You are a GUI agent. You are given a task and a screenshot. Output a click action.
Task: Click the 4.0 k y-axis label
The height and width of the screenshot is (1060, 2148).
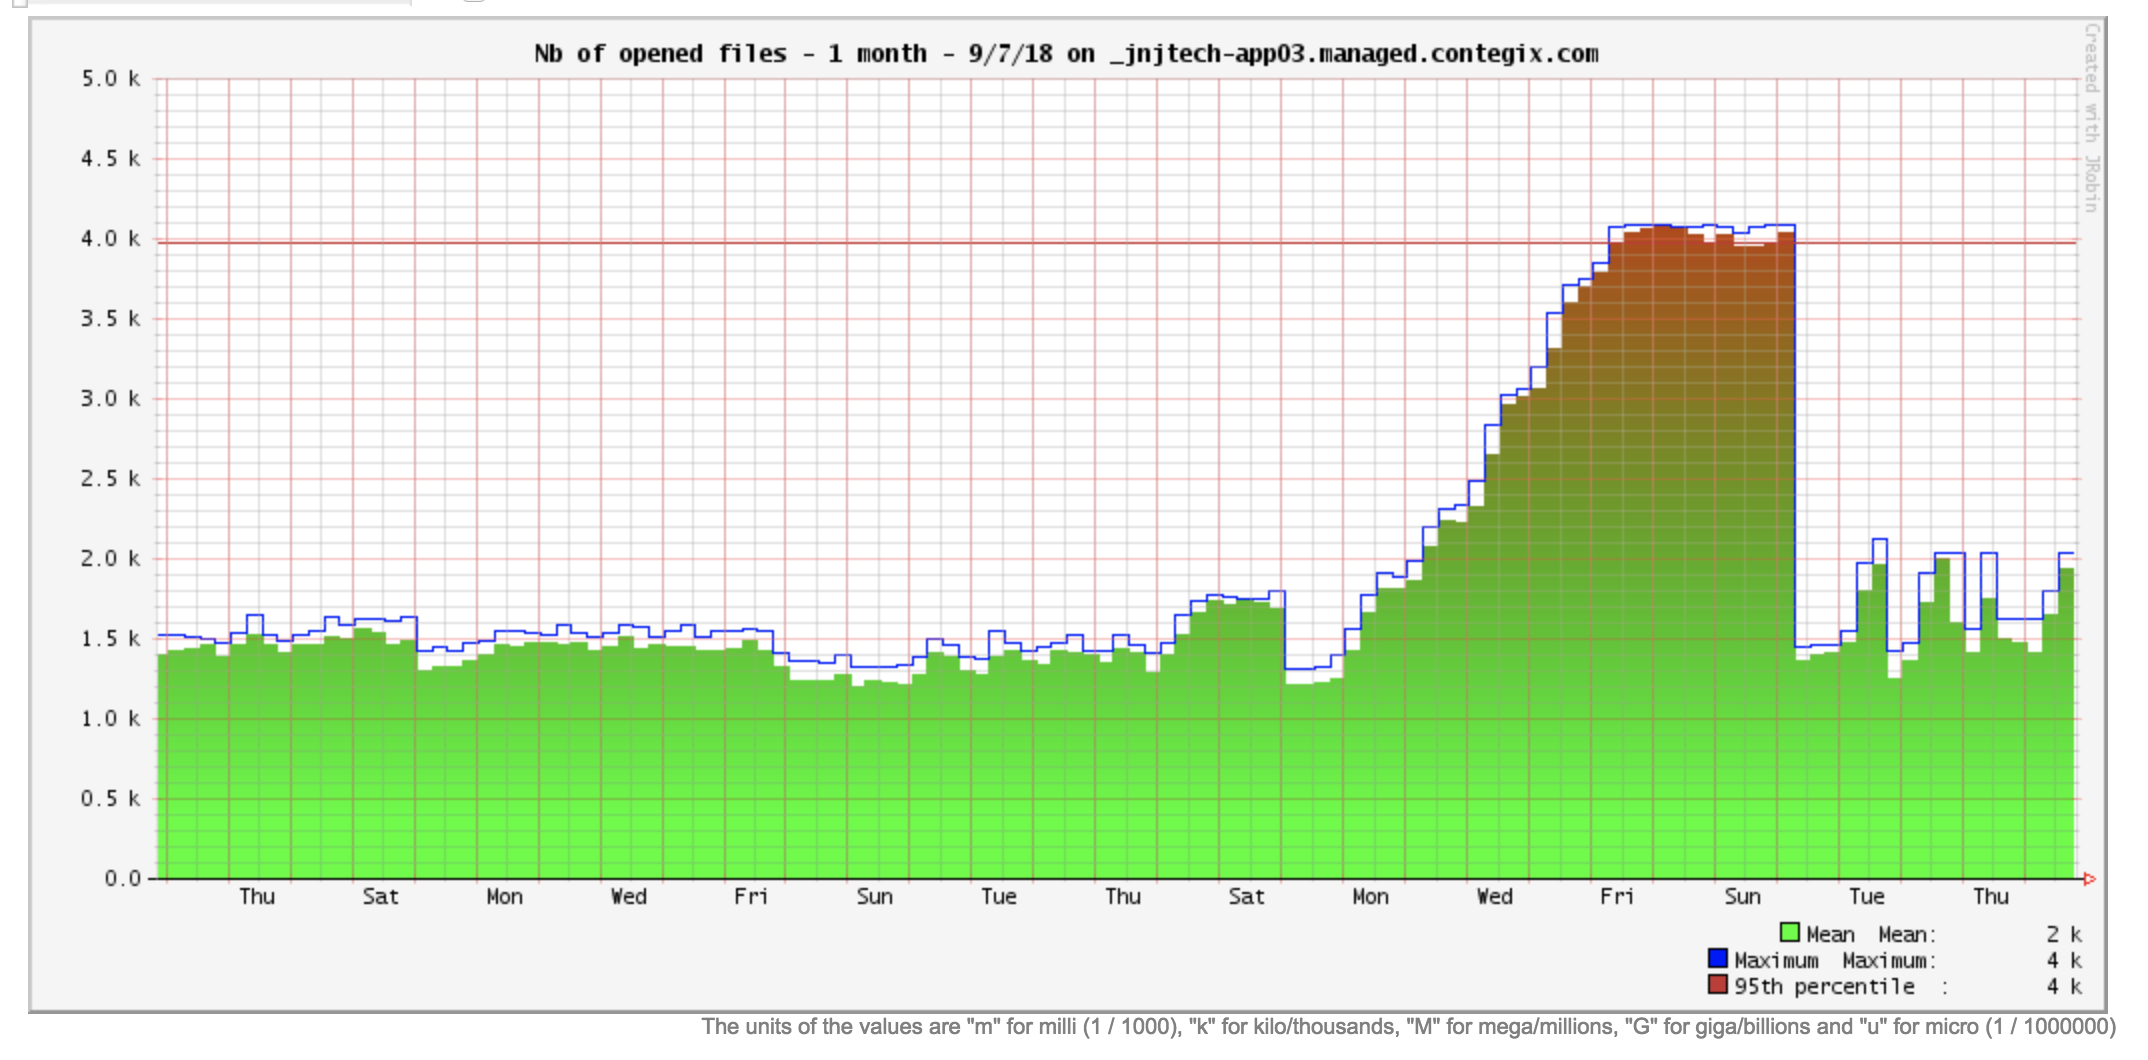[110, 239]
